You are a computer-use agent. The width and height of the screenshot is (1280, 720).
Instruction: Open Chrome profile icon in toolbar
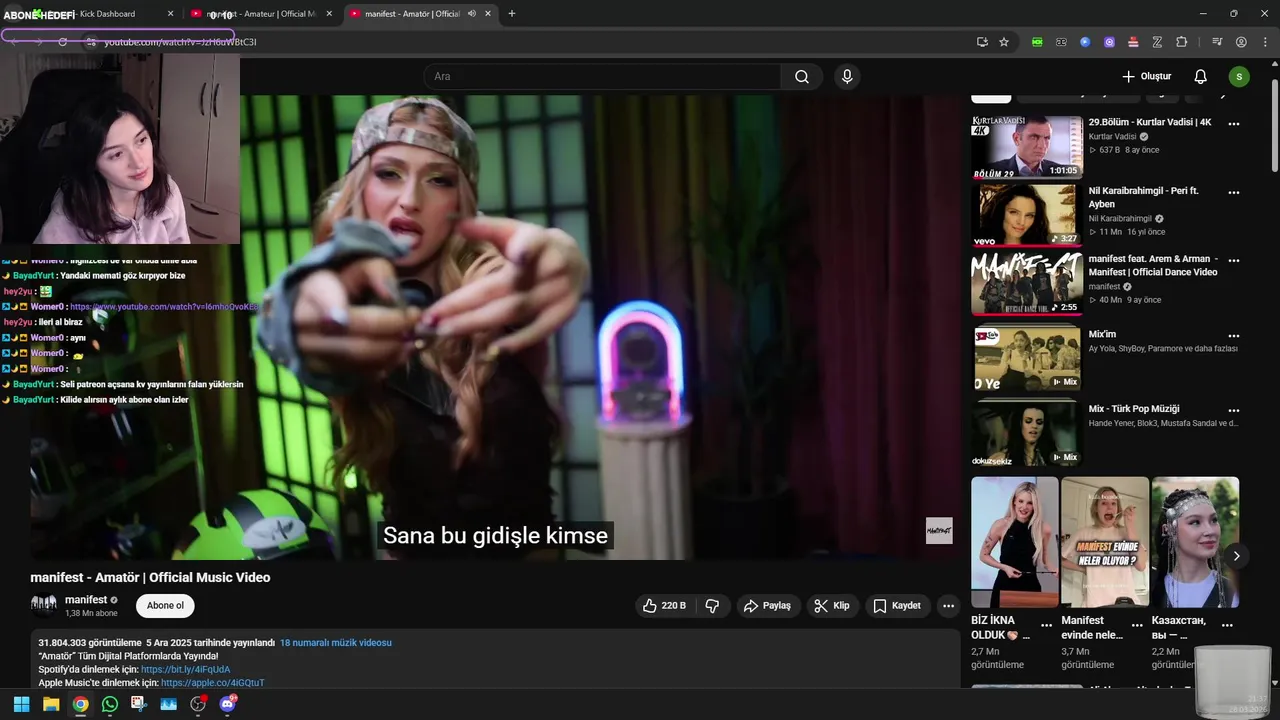1241,42
